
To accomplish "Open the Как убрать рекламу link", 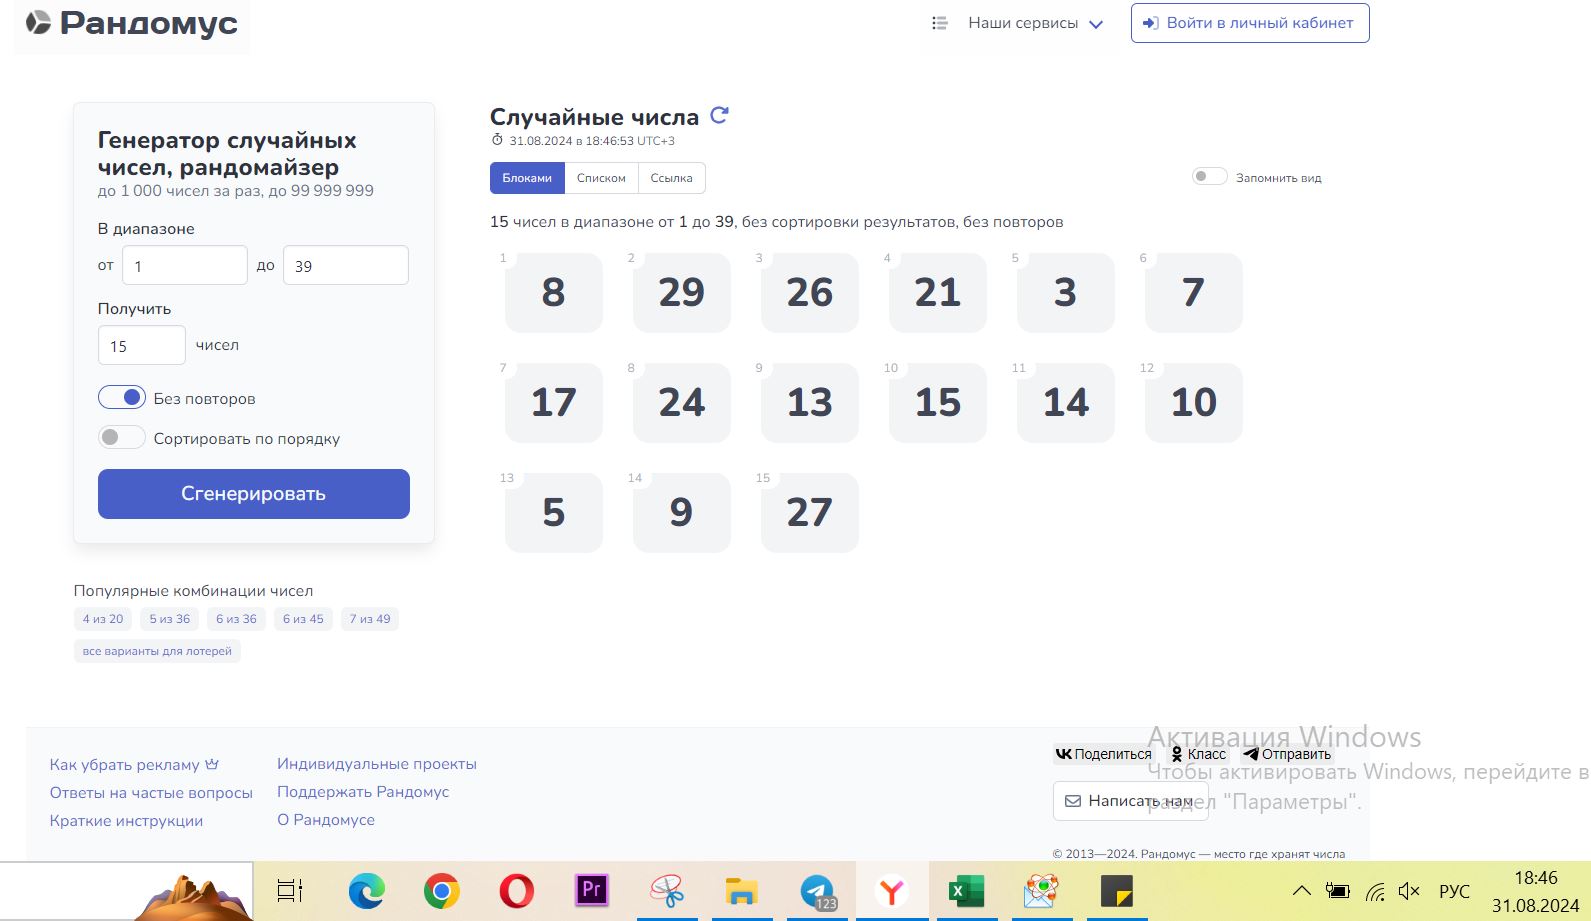I will click(134, 764).
